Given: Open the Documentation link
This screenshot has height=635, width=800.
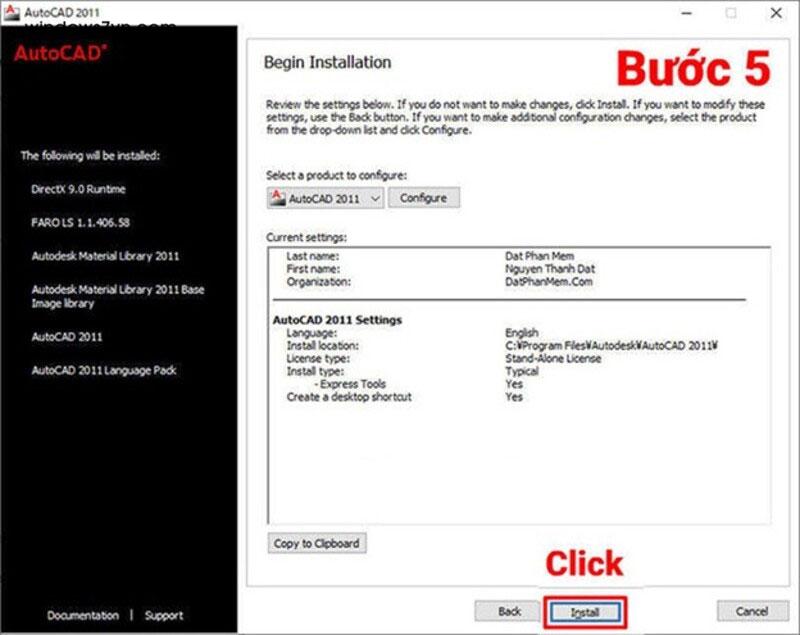Looking at the screenshot, I should pyautogui.click(x=83, y=615).
